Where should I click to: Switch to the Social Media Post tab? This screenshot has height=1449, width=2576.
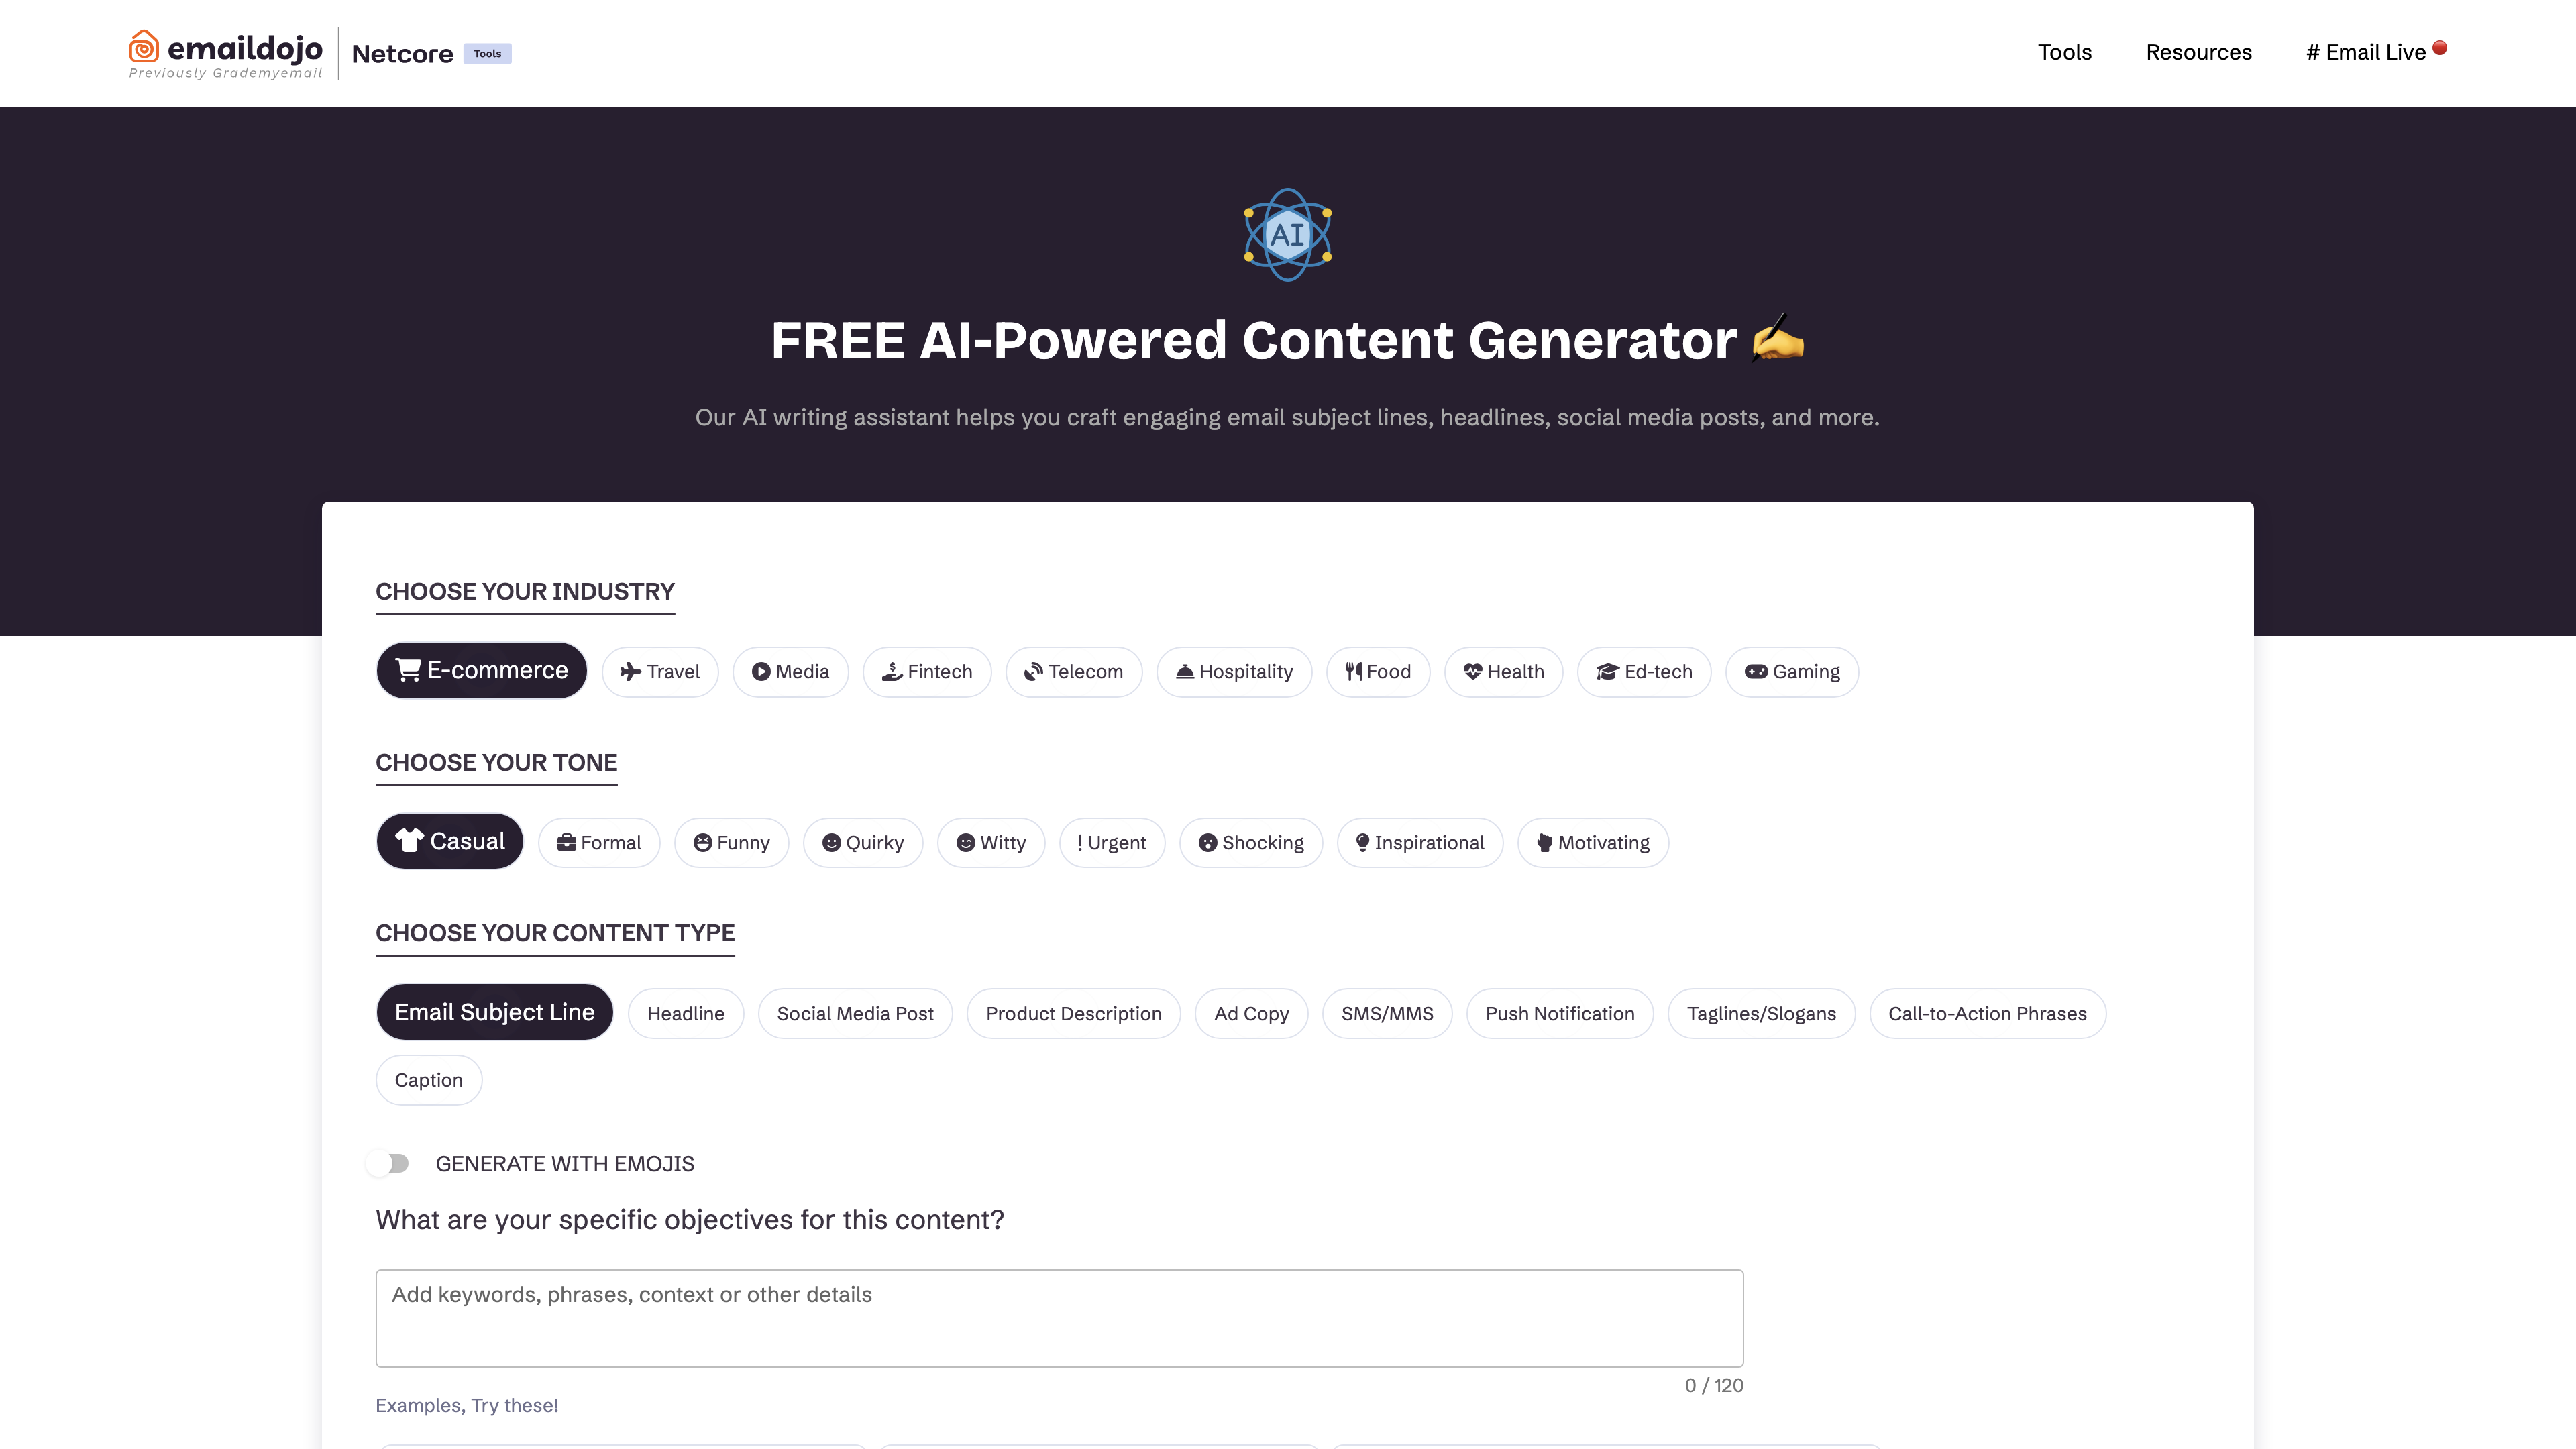click(856, 1012)
